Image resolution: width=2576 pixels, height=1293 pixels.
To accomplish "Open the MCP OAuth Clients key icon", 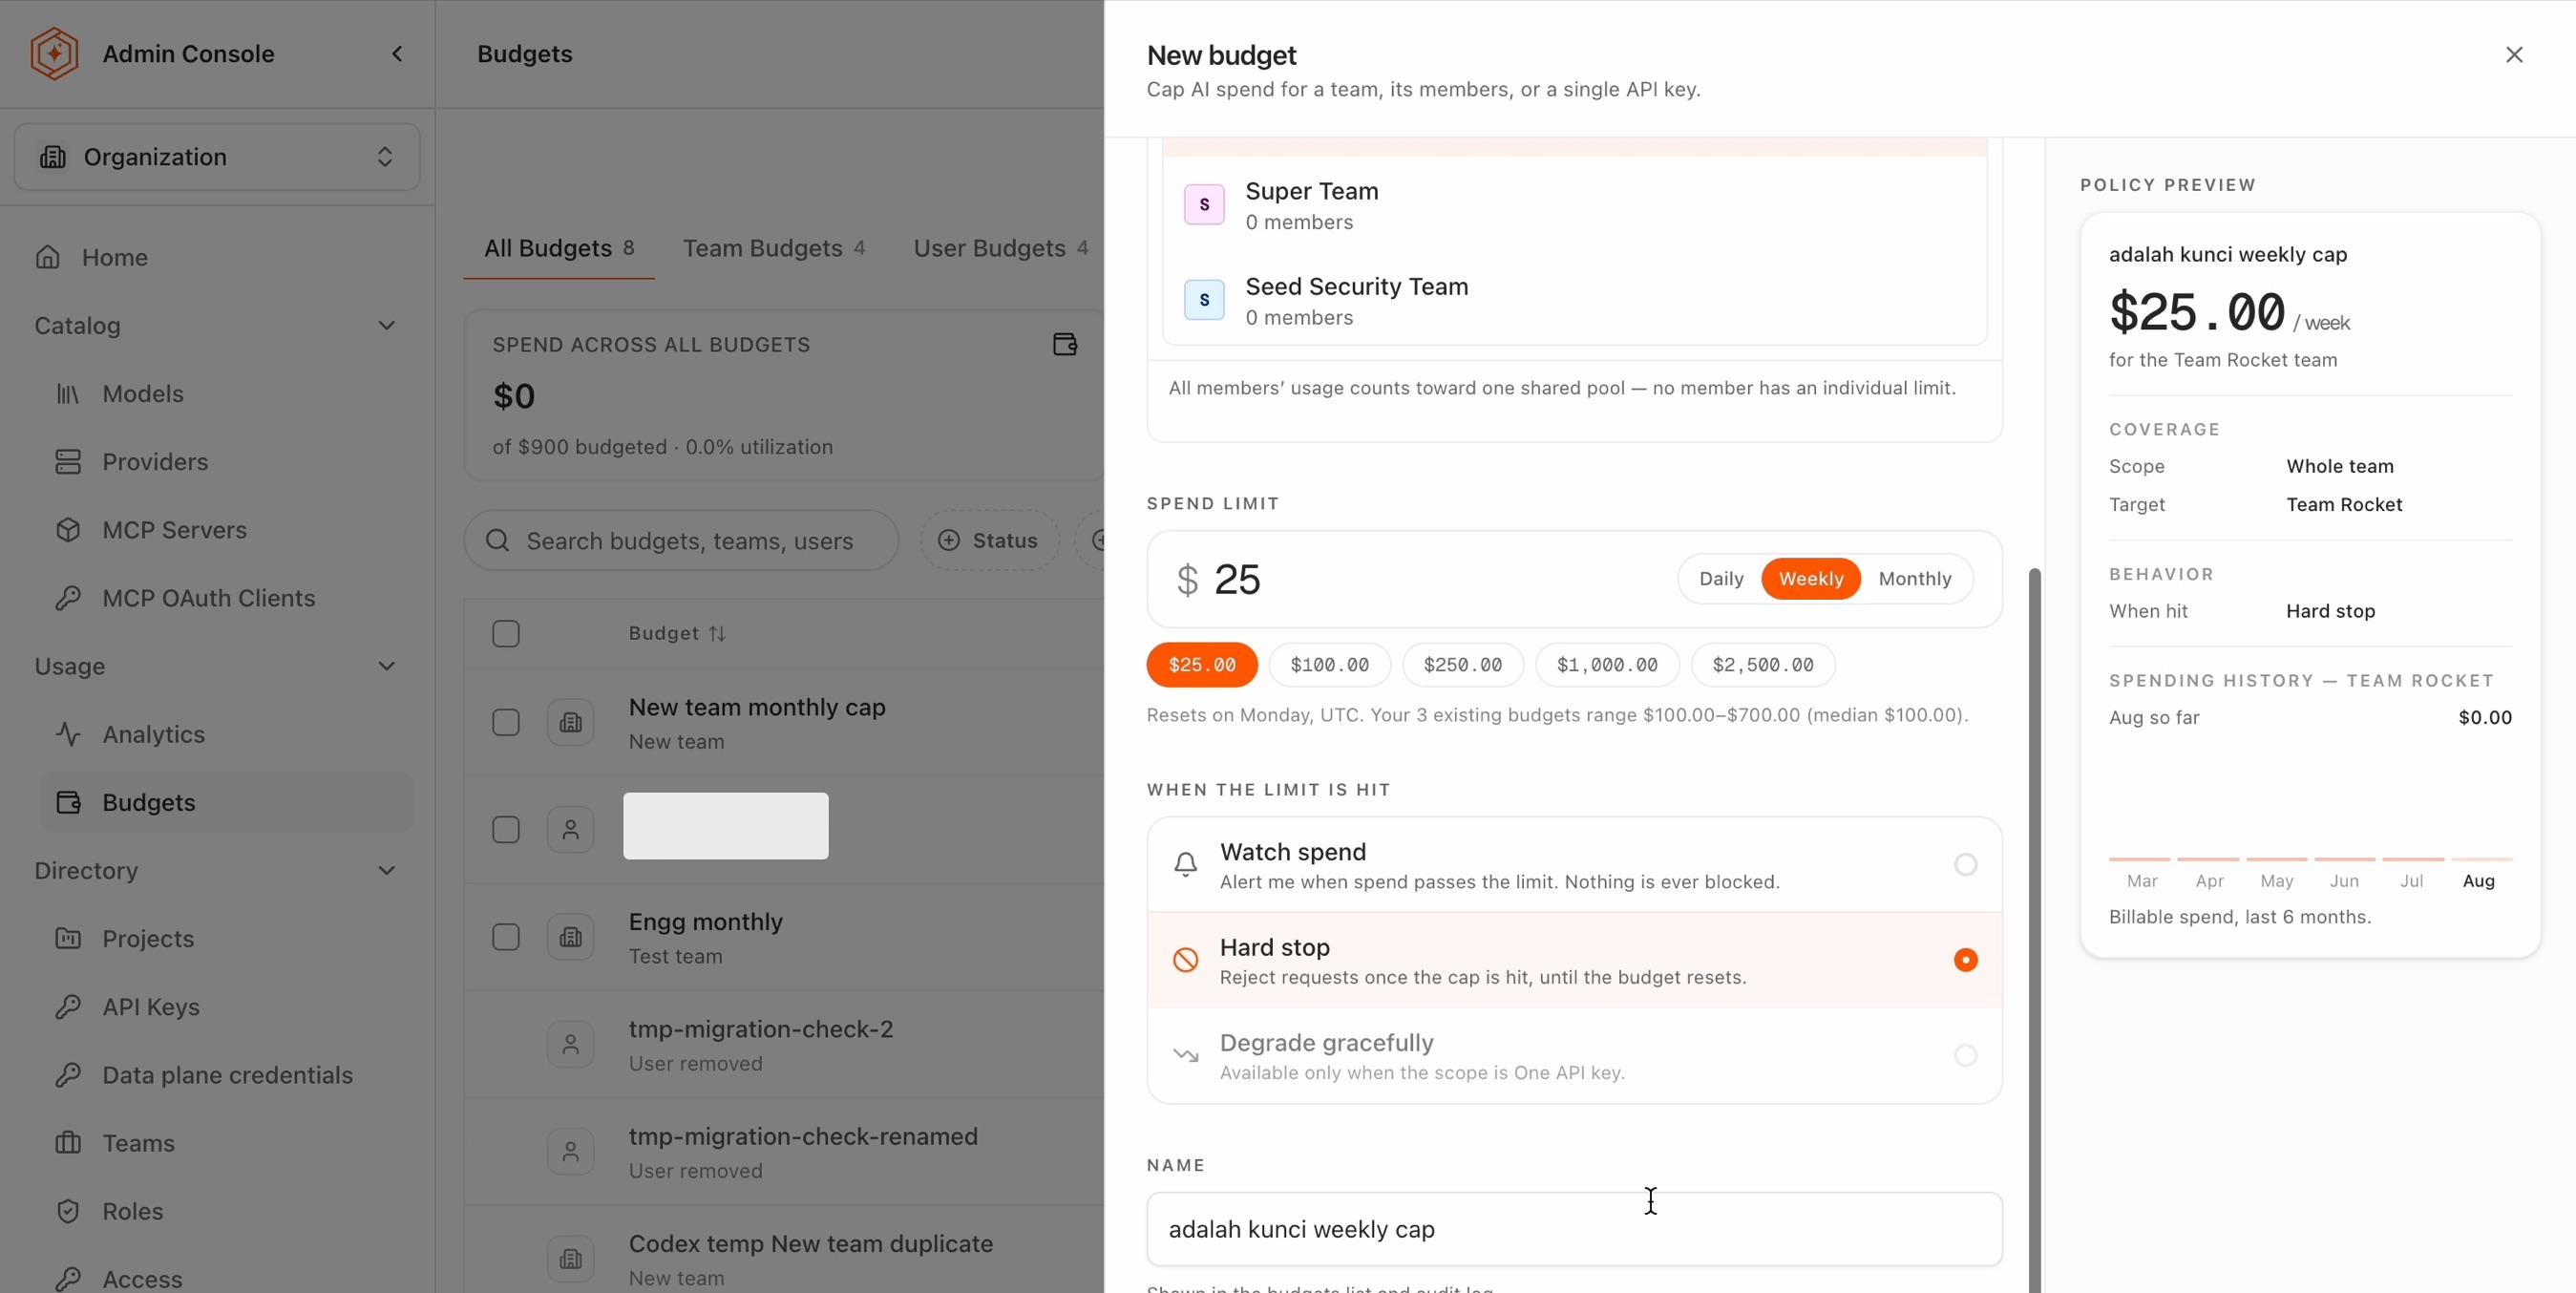I will click(x=68, y=598).
